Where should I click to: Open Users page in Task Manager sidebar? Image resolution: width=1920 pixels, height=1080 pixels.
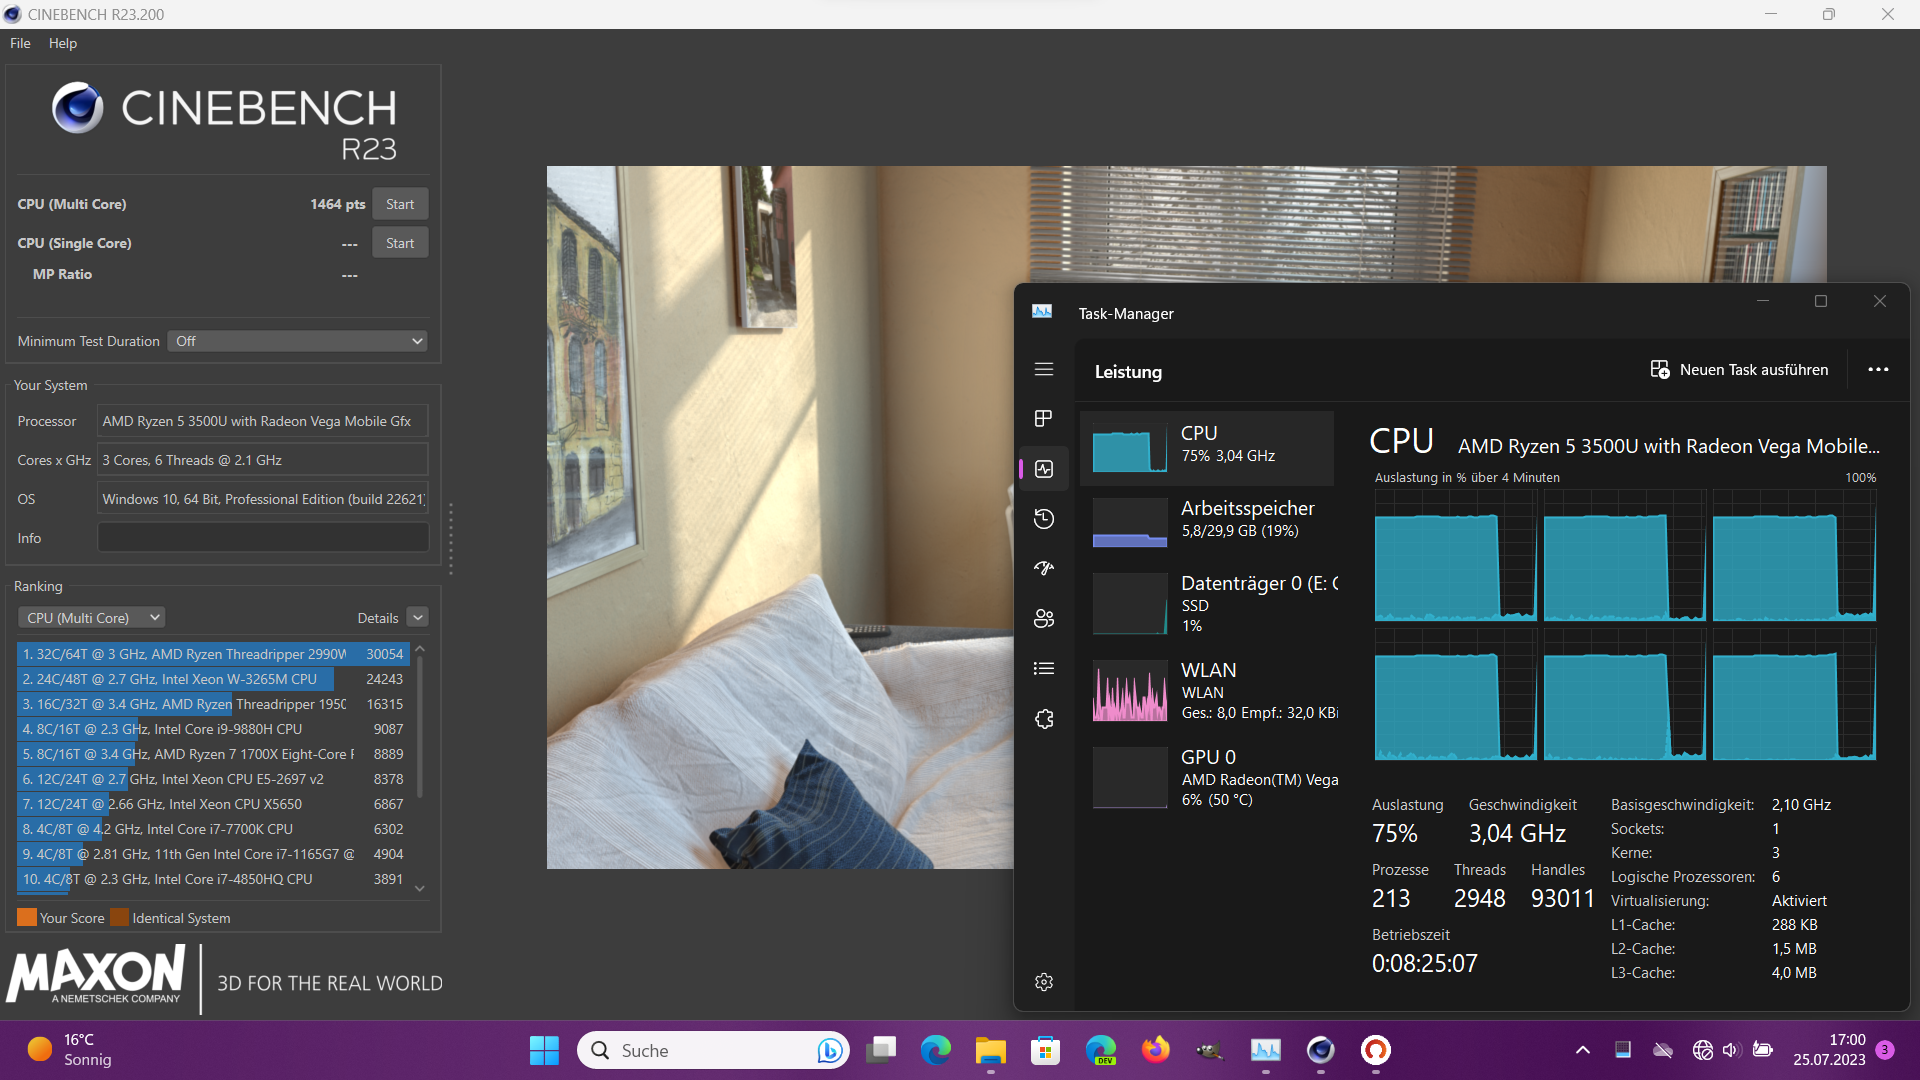pos(1044,619)
